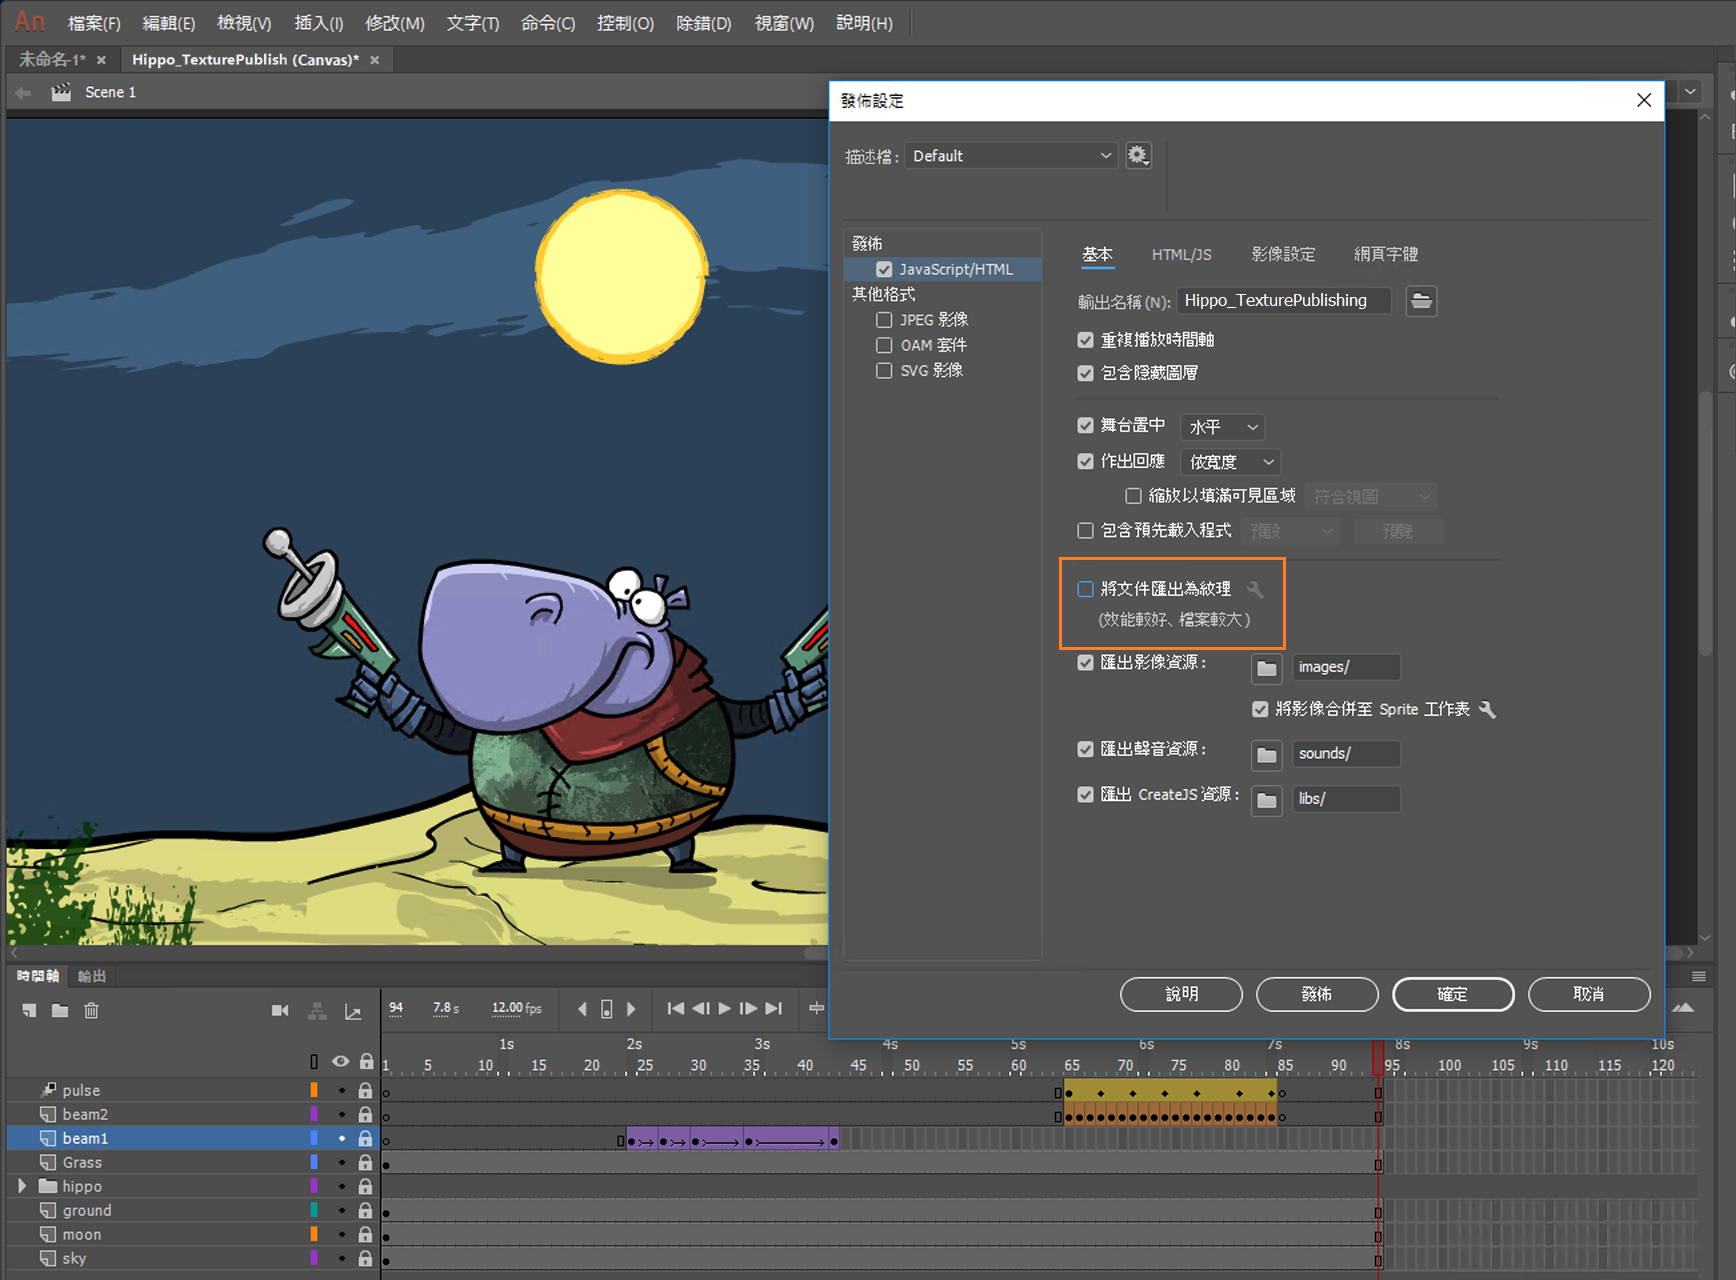Viewport: 1736px width, 1280px height.
Task: Switch to the HTML/JS tab
Action: pyautogui.click(x=1181, y=255)
